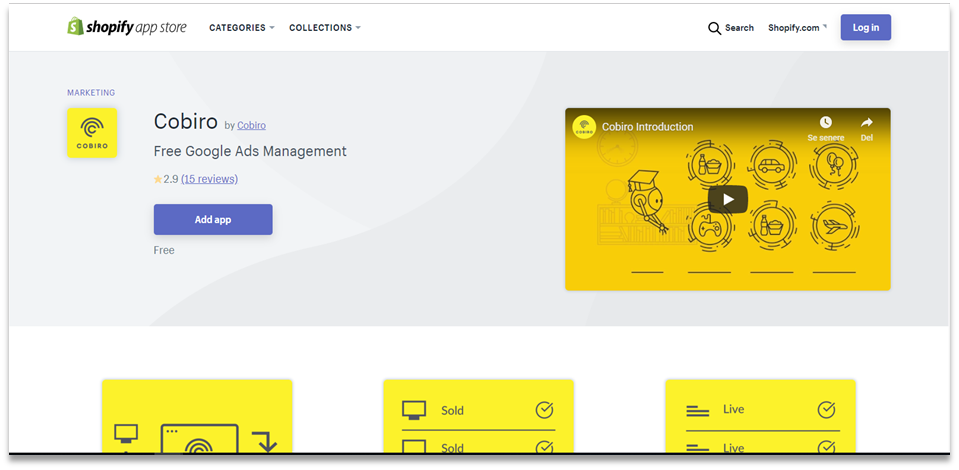Click the Search magnifier icon
The width and height of the screenshot is (959, 470).
[x=714, y=28]
